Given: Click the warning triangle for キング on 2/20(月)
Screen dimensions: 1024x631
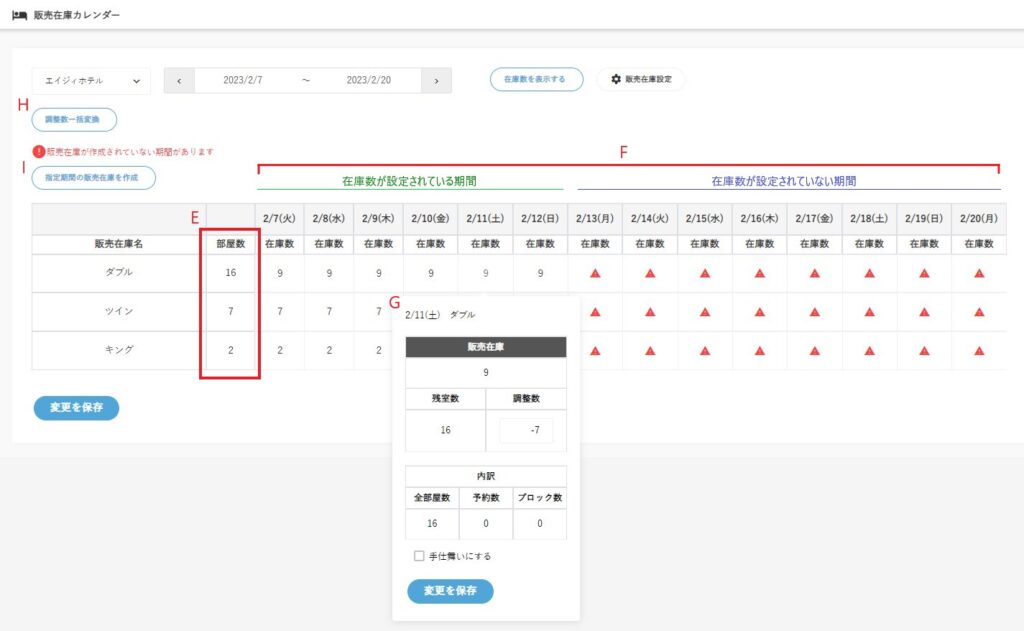Looking at the screenshot, I should point(978,351).
